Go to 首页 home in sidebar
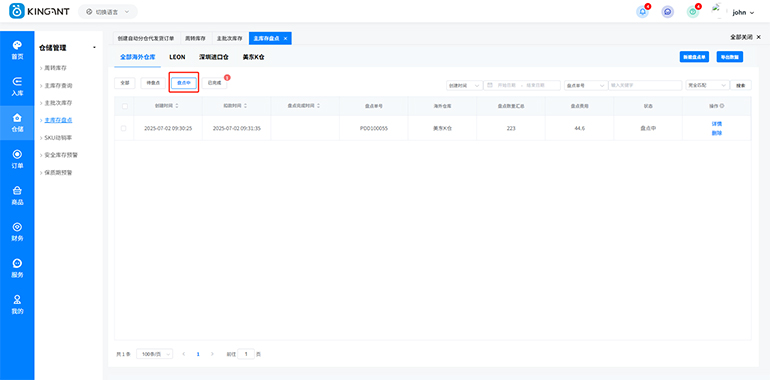 tap(17, 51)
